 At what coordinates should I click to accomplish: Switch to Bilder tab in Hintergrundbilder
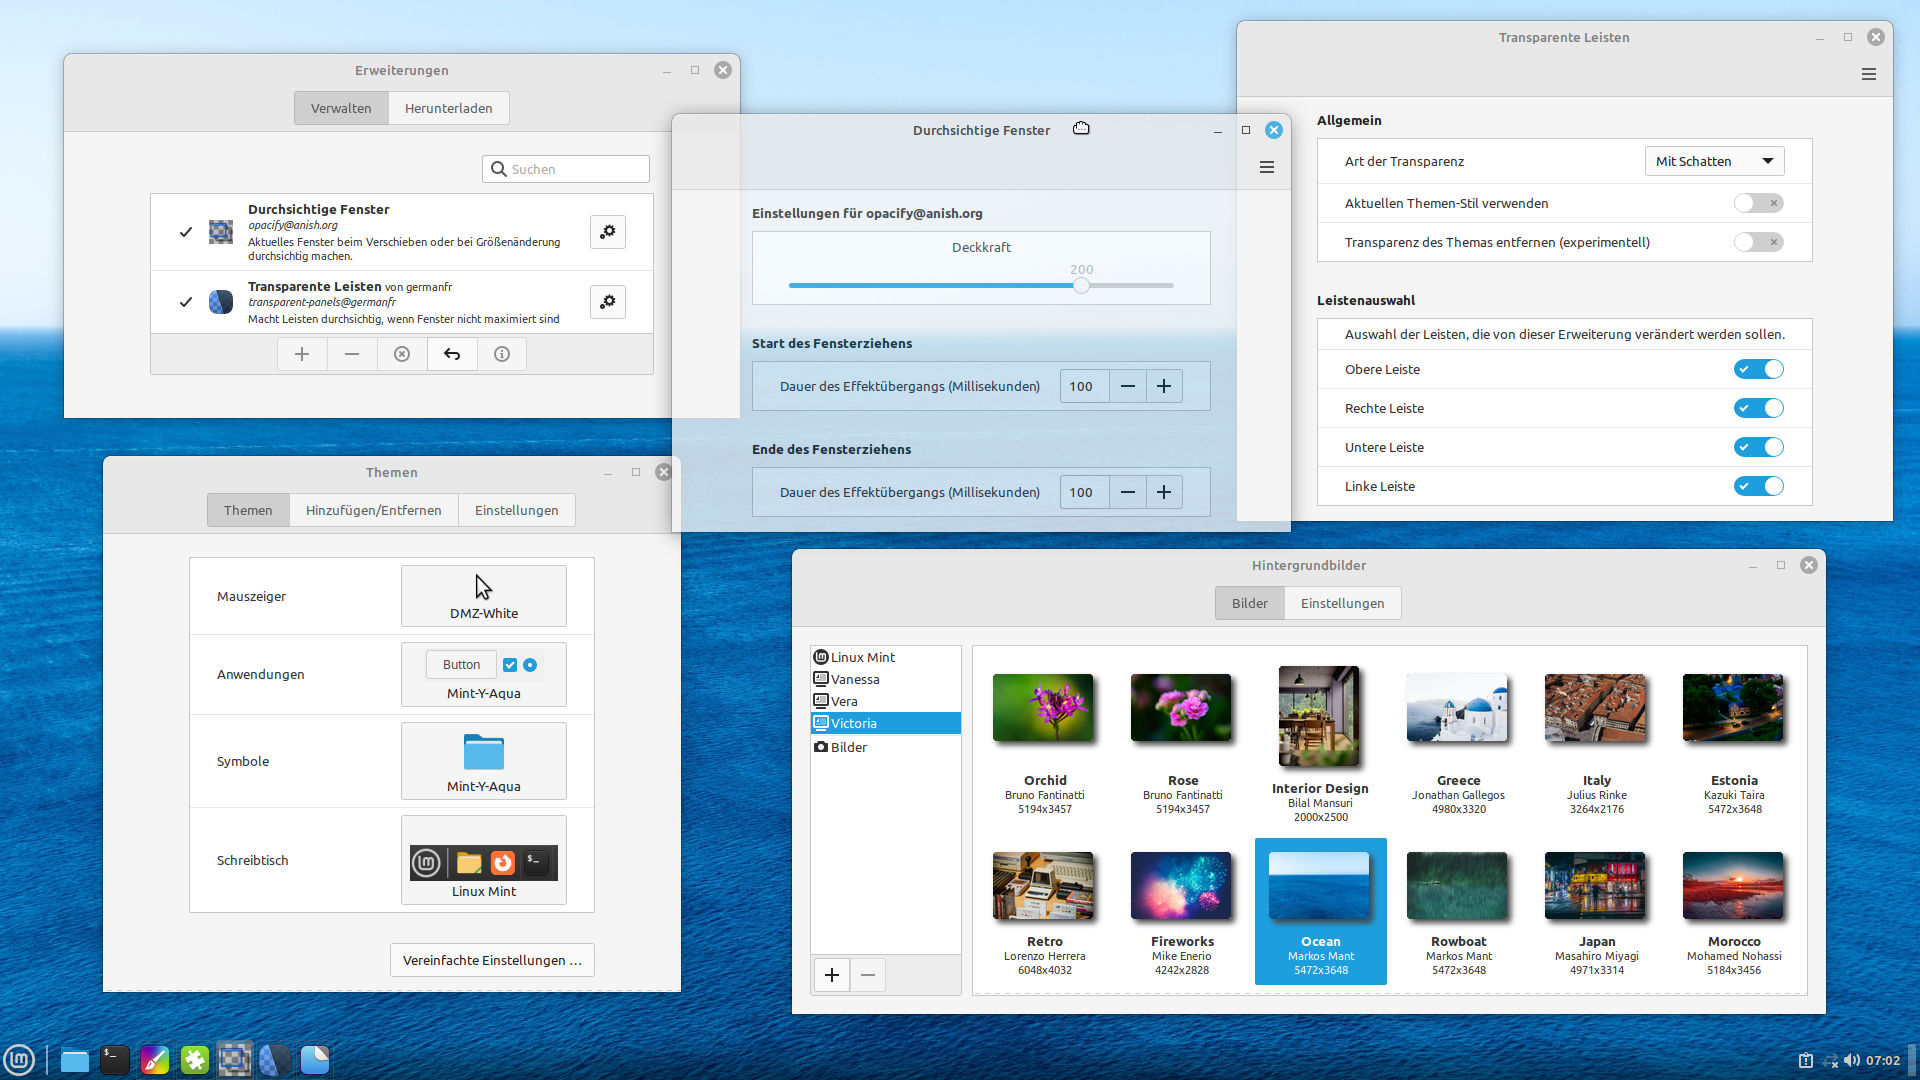coord(1247,603)
